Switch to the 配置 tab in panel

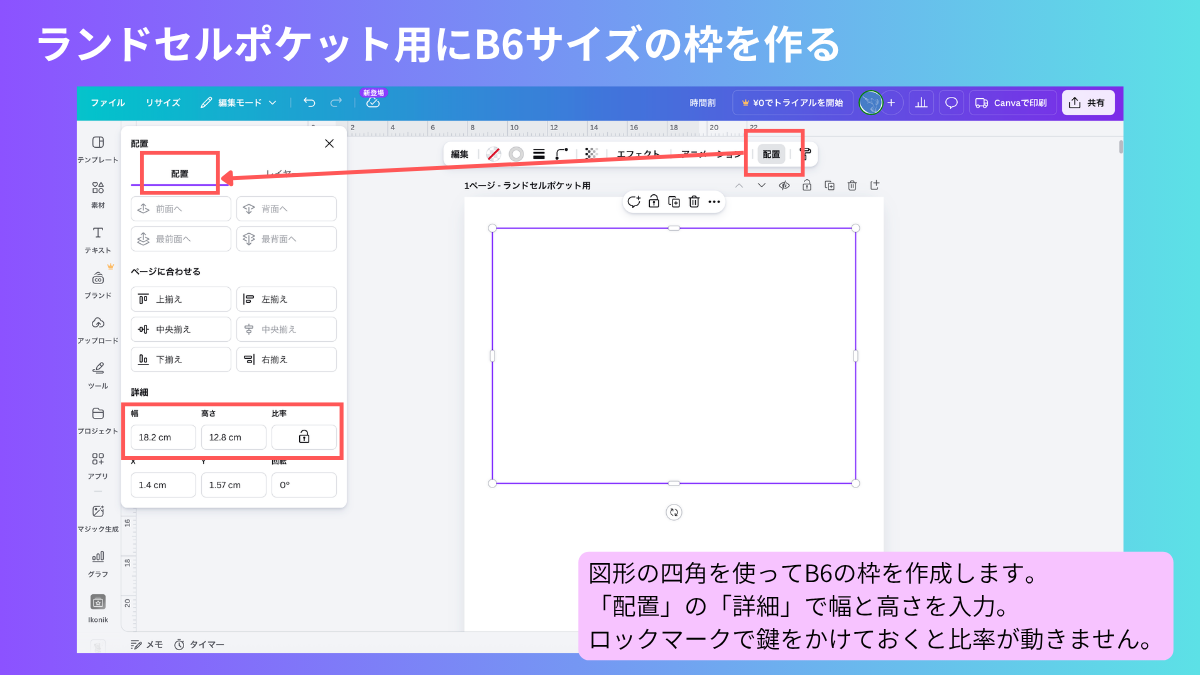tap(179, 174)
